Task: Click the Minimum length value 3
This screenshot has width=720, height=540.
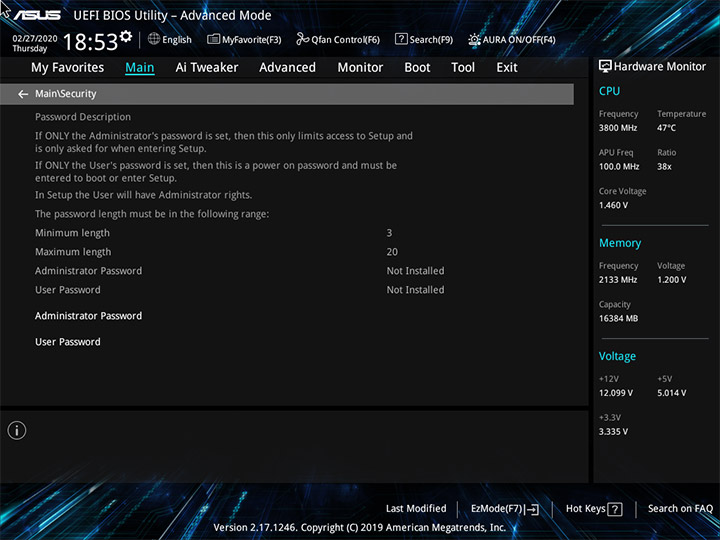Action: click(x=389, y=233)
